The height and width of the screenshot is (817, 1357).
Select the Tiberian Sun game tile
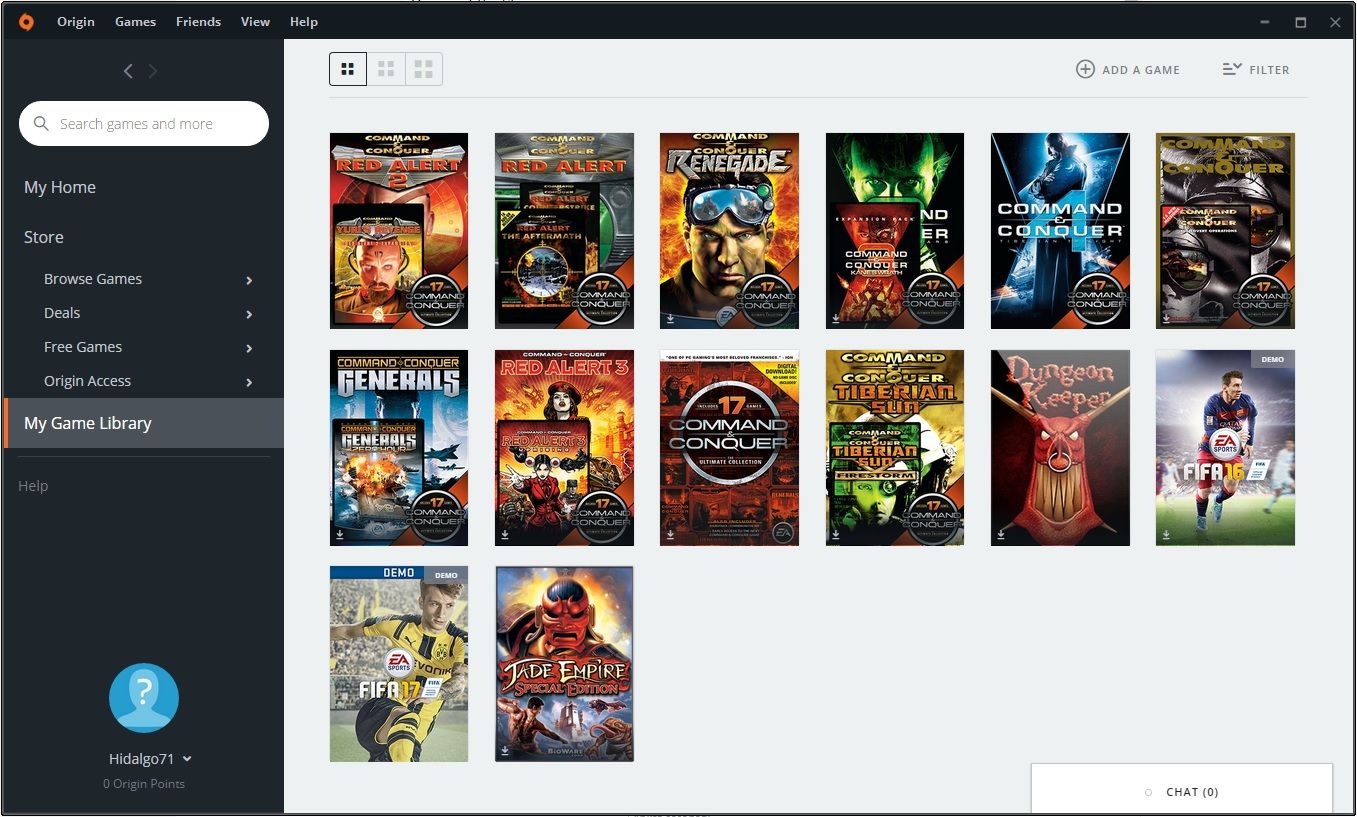tap(895, 448)
